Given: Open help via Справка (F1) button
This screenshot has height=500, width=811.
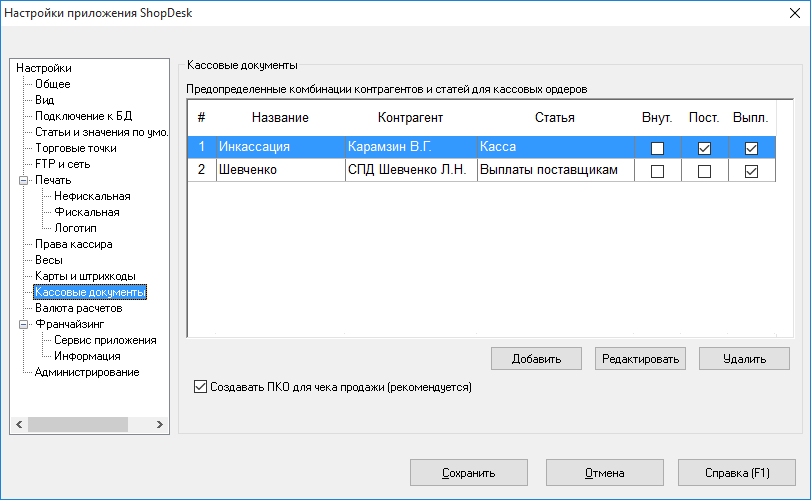Looking at the screenshot, I should 737,473.
